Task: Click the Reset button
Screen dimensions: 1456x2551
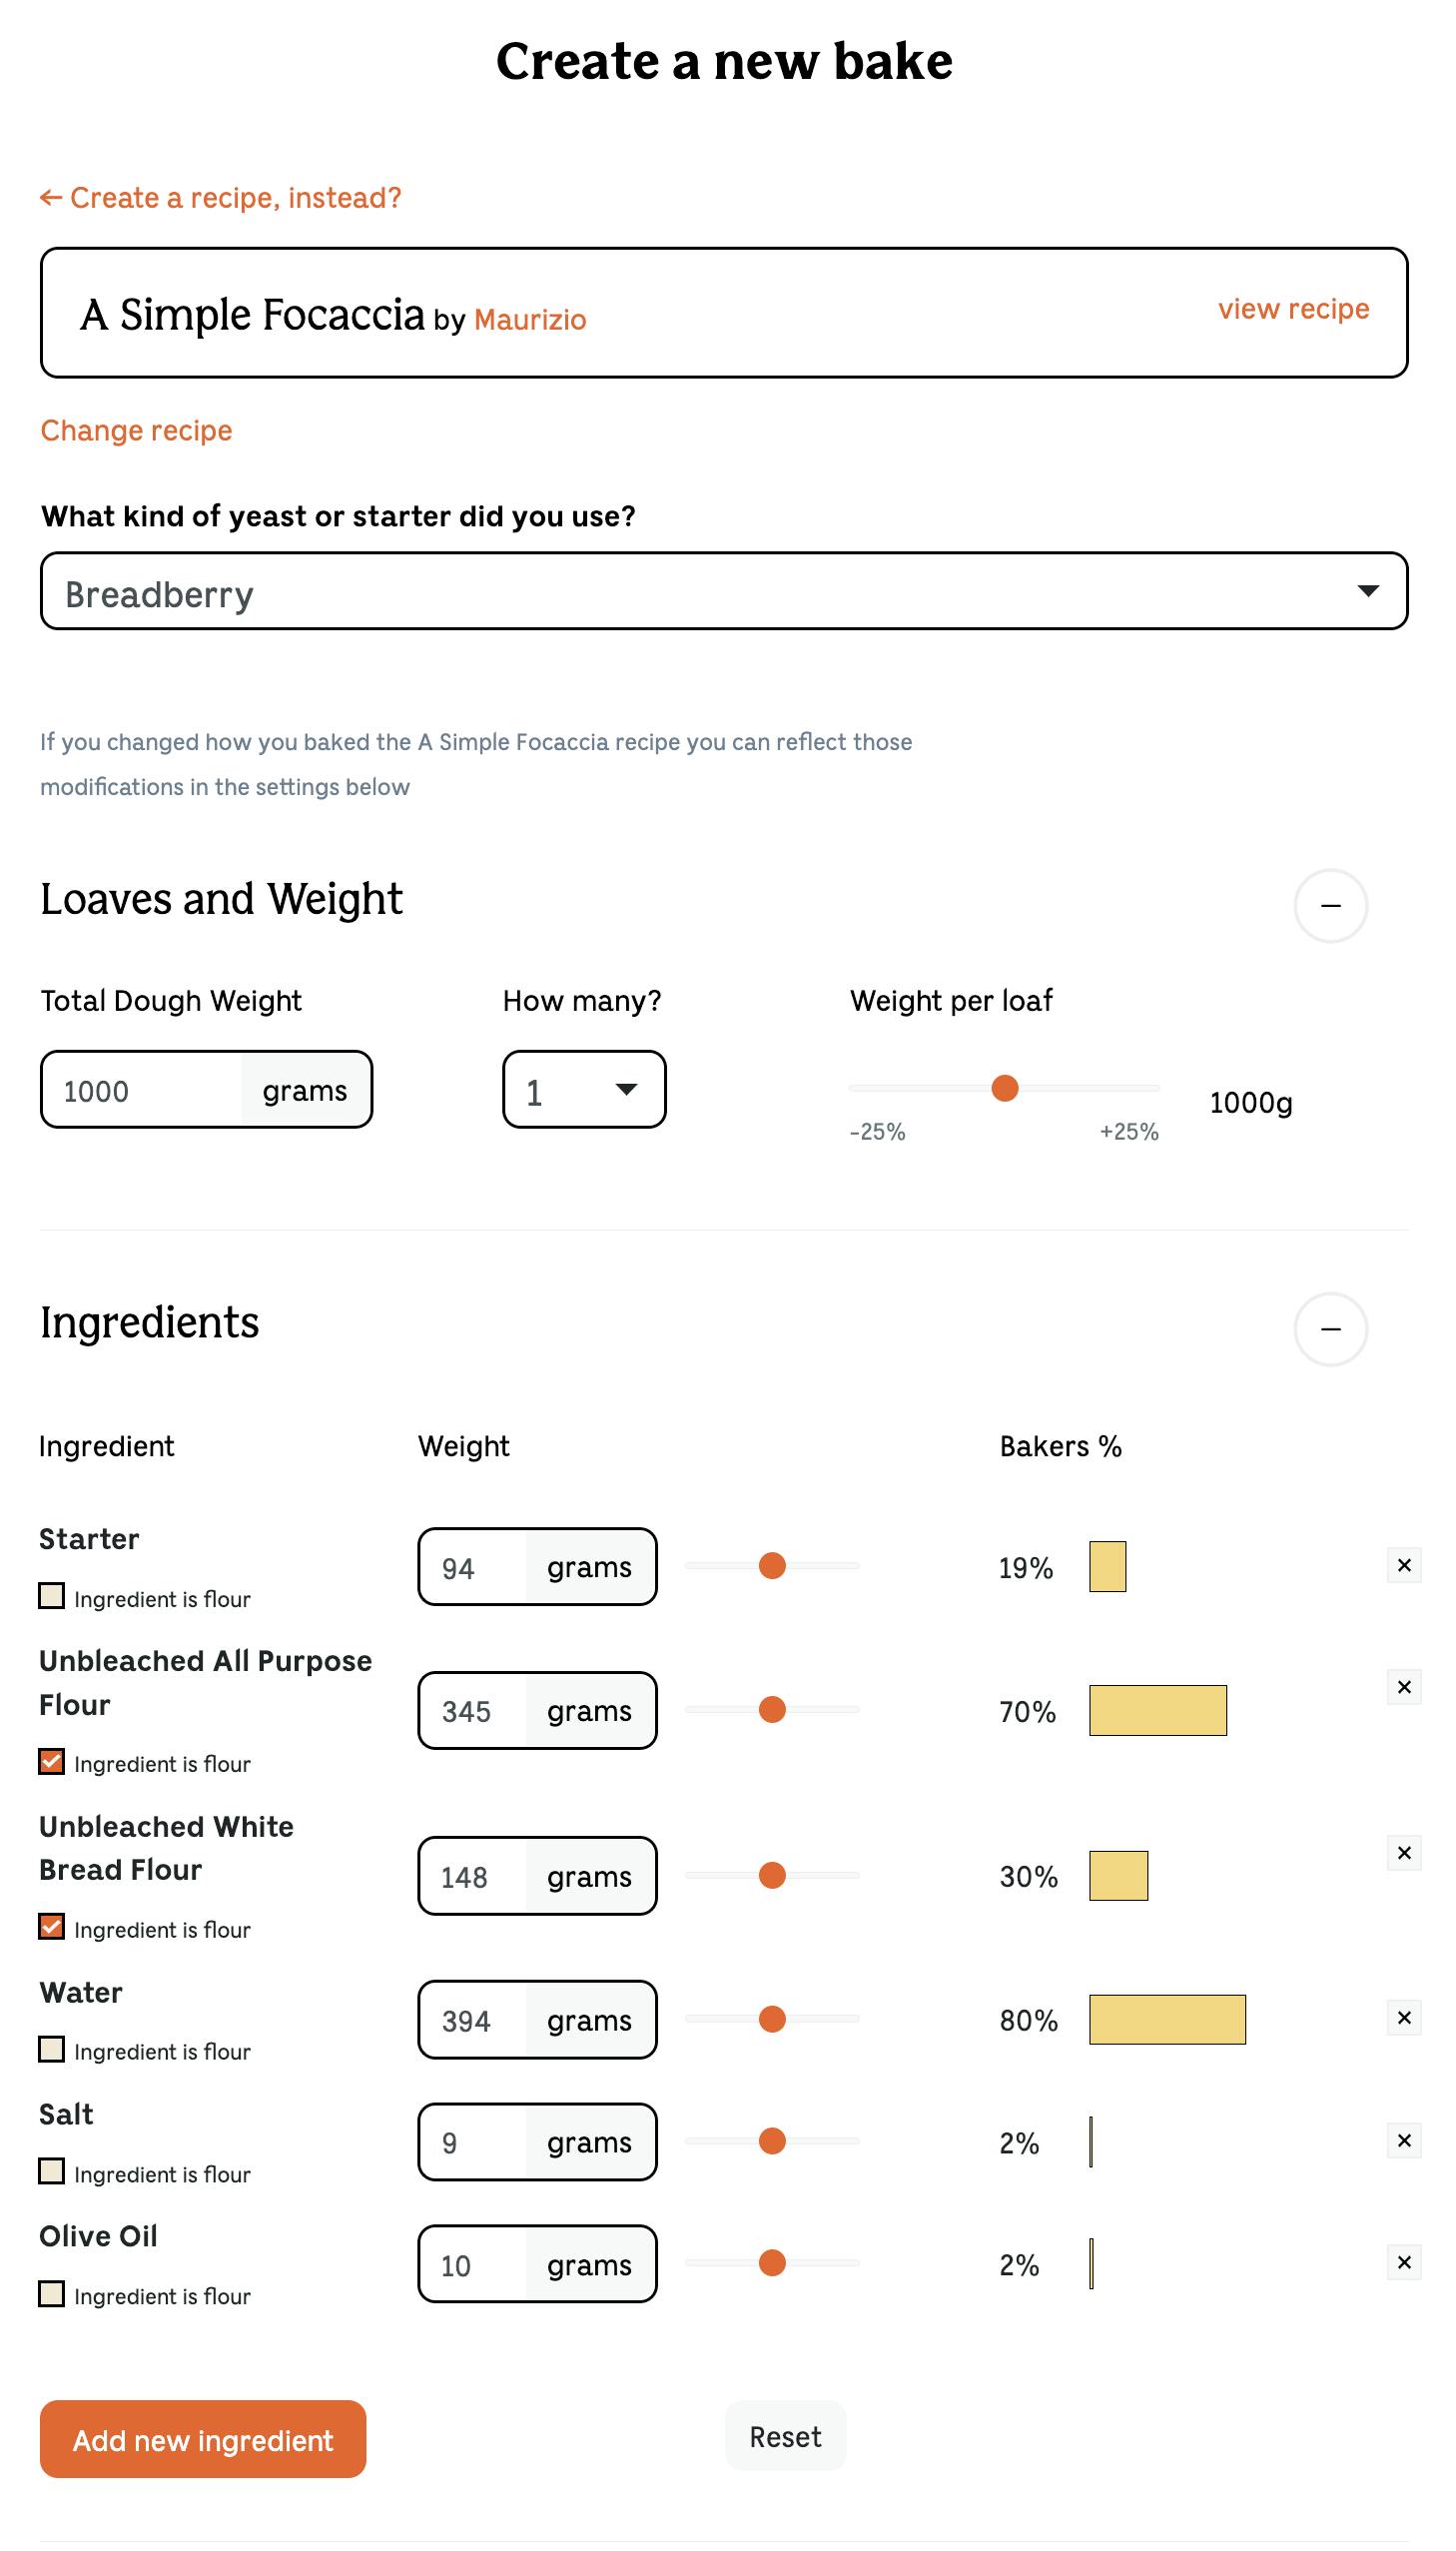Action: point(785,2437)
